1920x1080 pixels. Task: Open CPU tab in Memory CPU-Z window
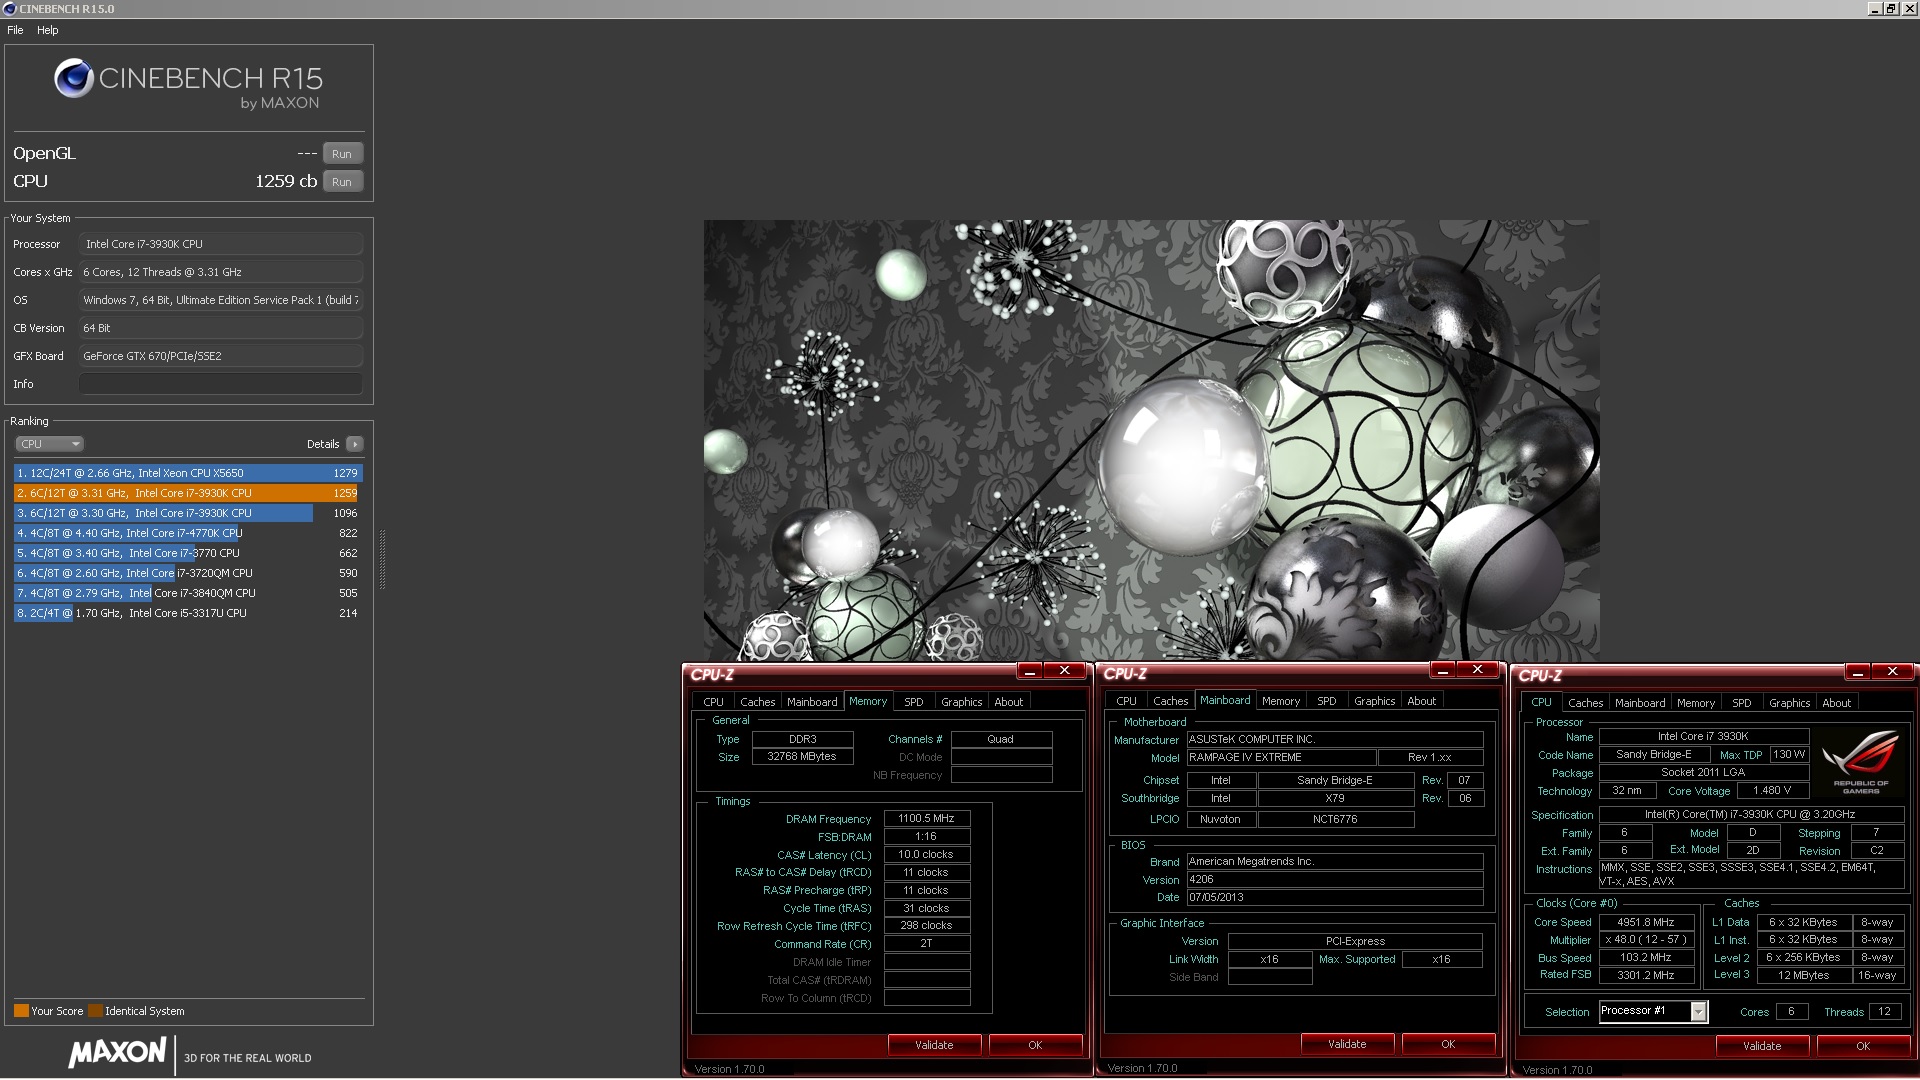click(x=713, y=702)
